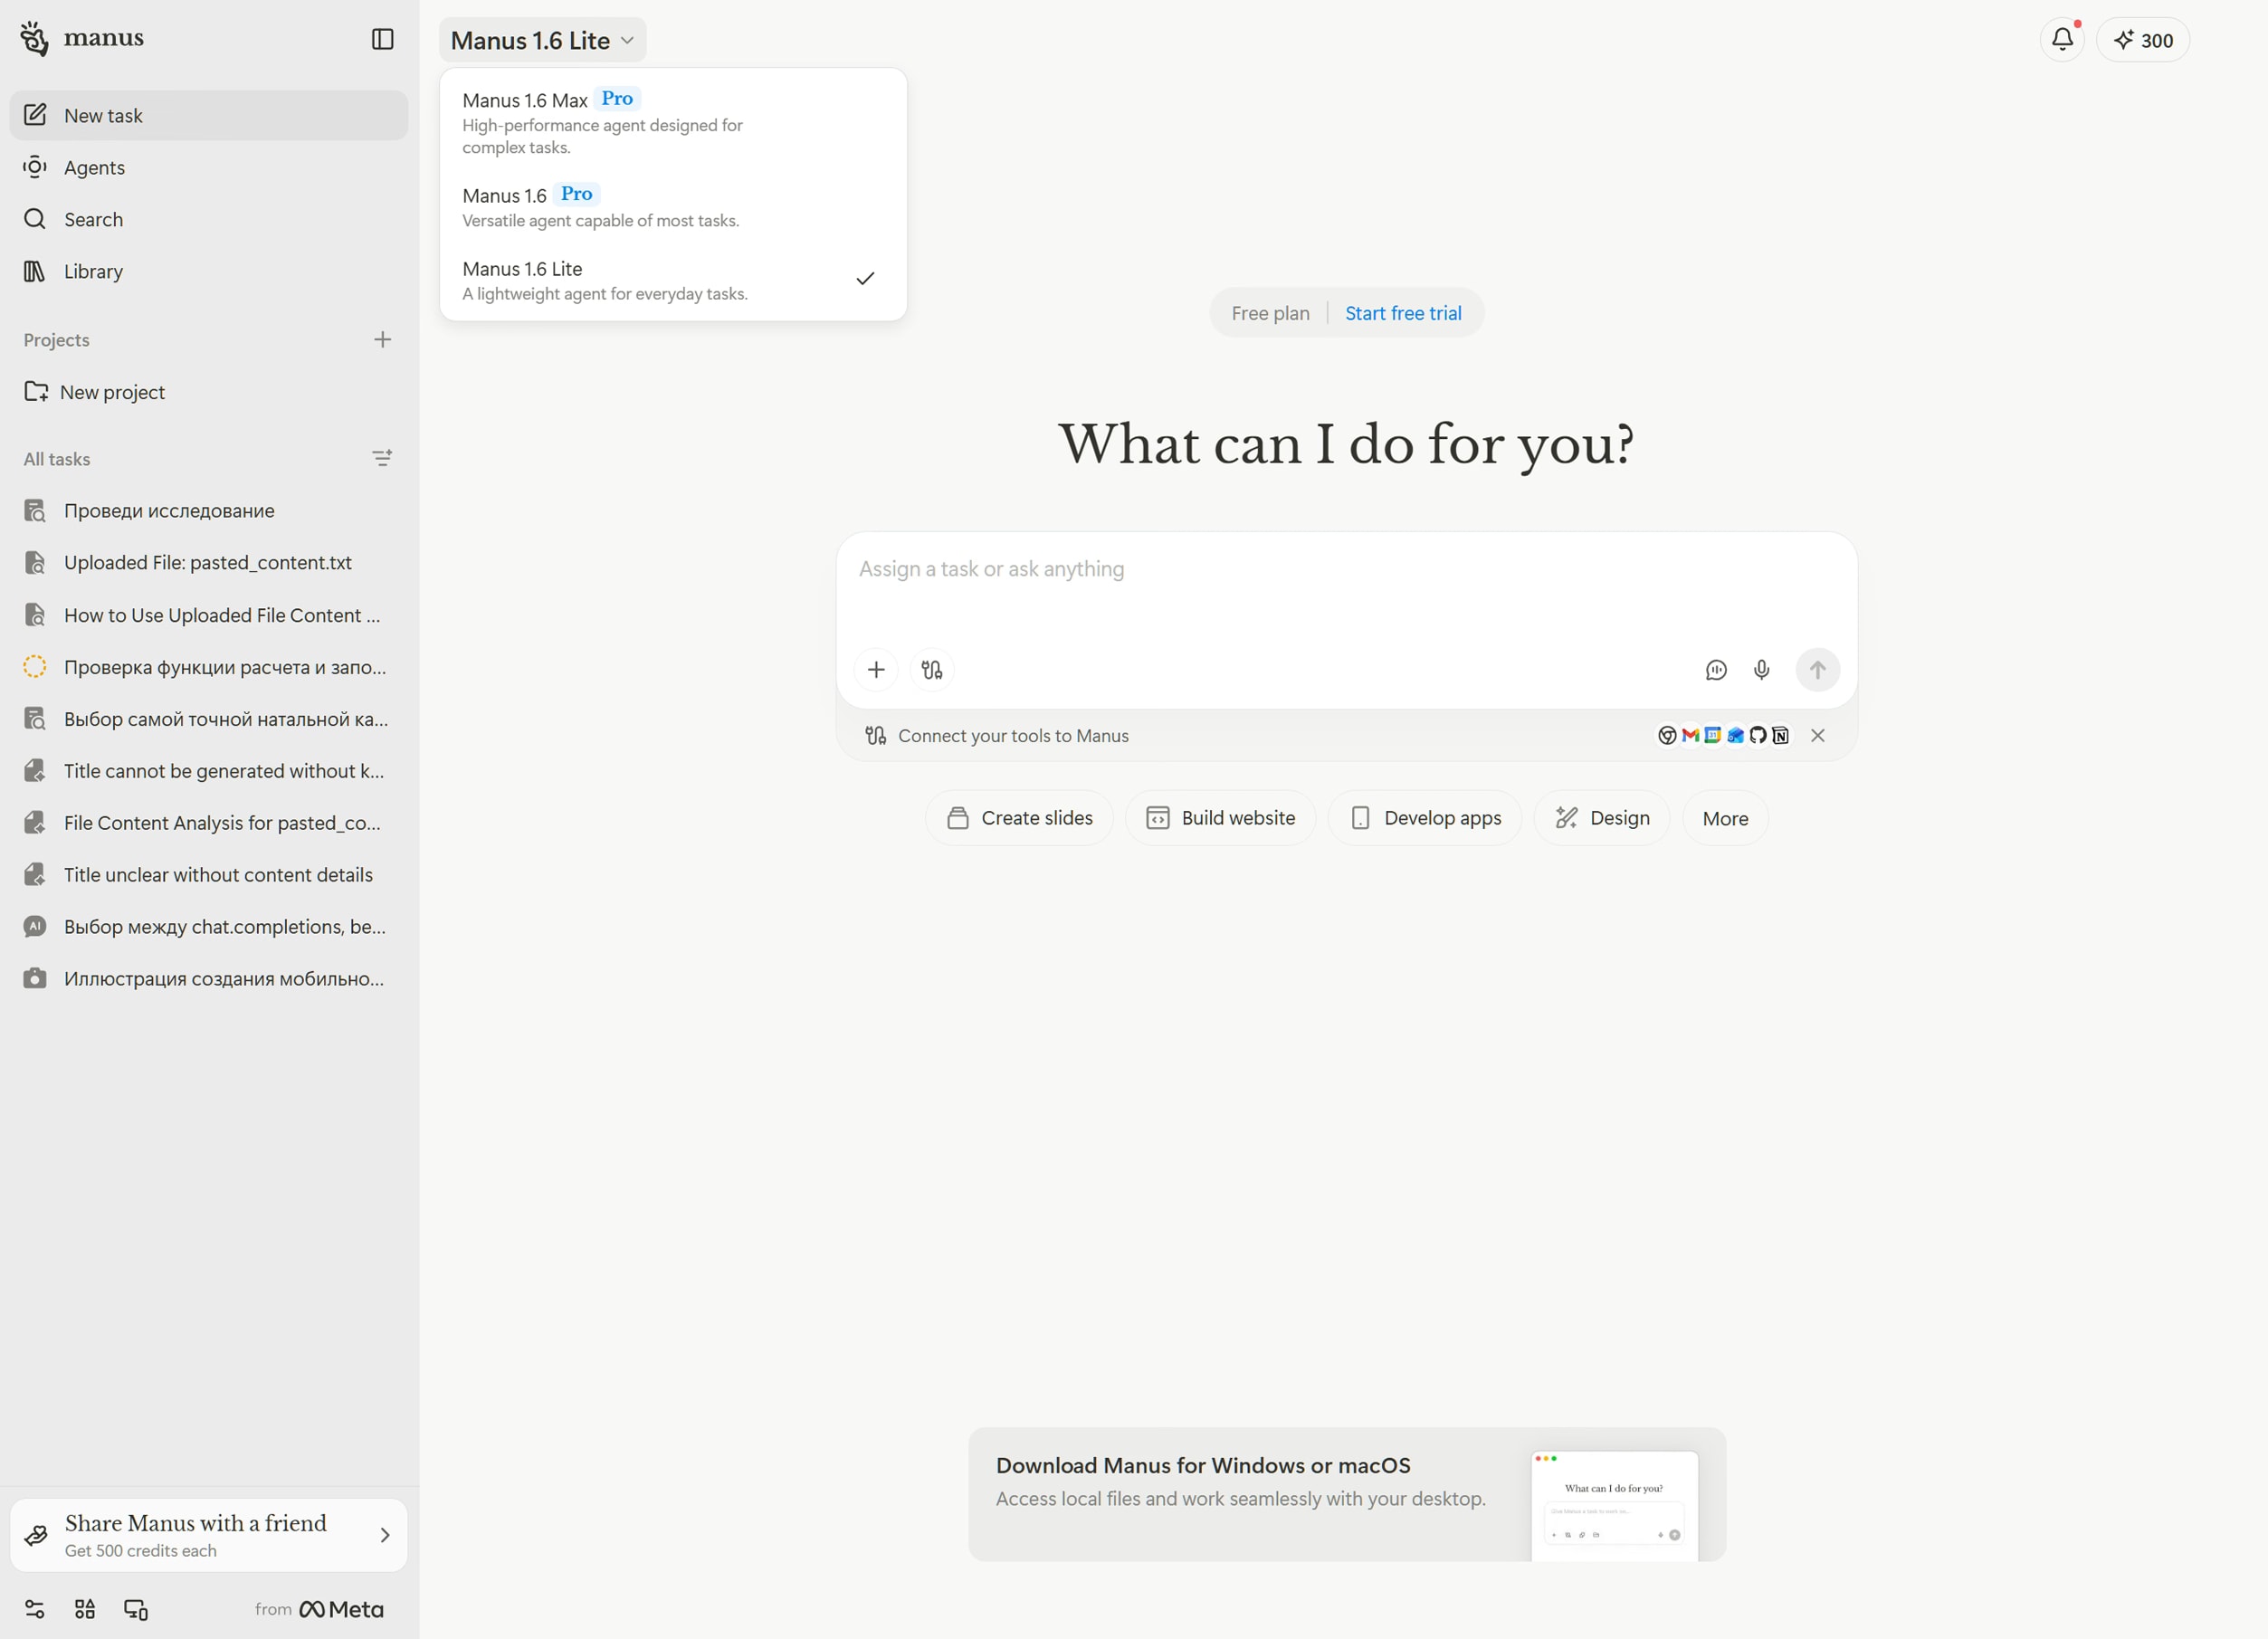Screen dimensions: 2268x1639
Task: Open Library in sidebar
Action: [x=209, y=272]
